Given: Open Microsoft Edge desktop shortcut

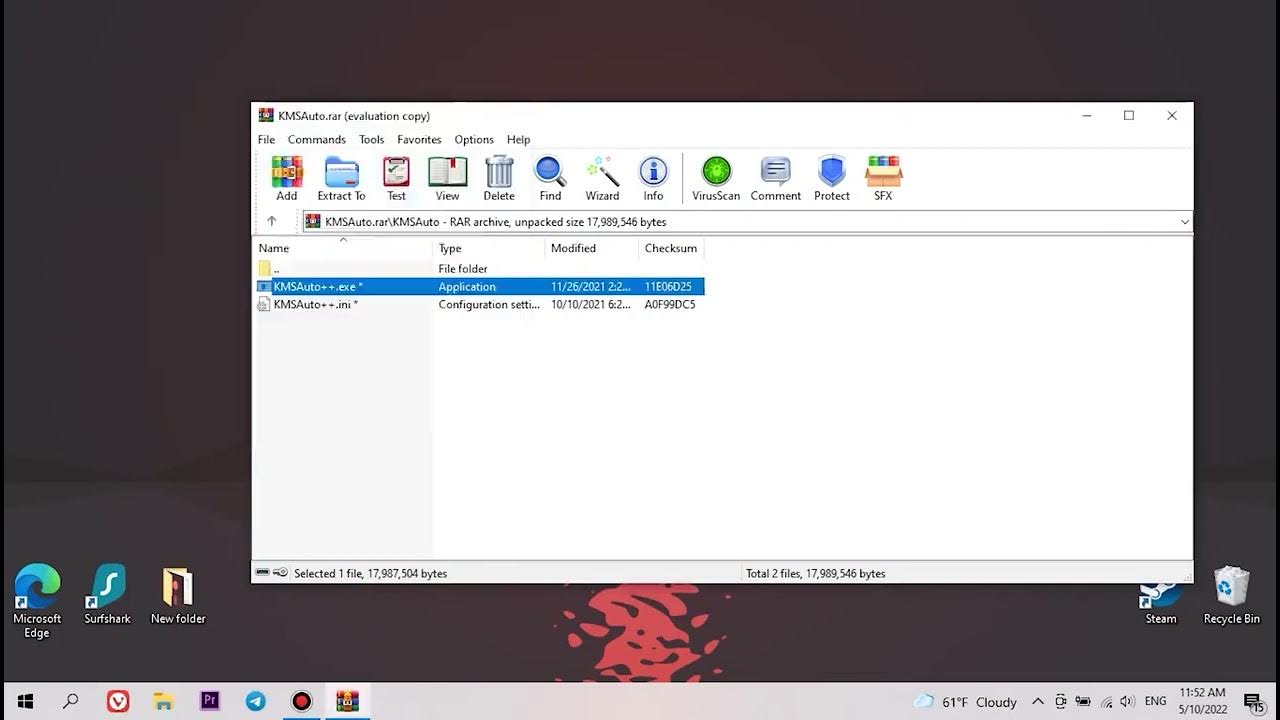Looking at the screenshot, I should (x=37, y=601).
